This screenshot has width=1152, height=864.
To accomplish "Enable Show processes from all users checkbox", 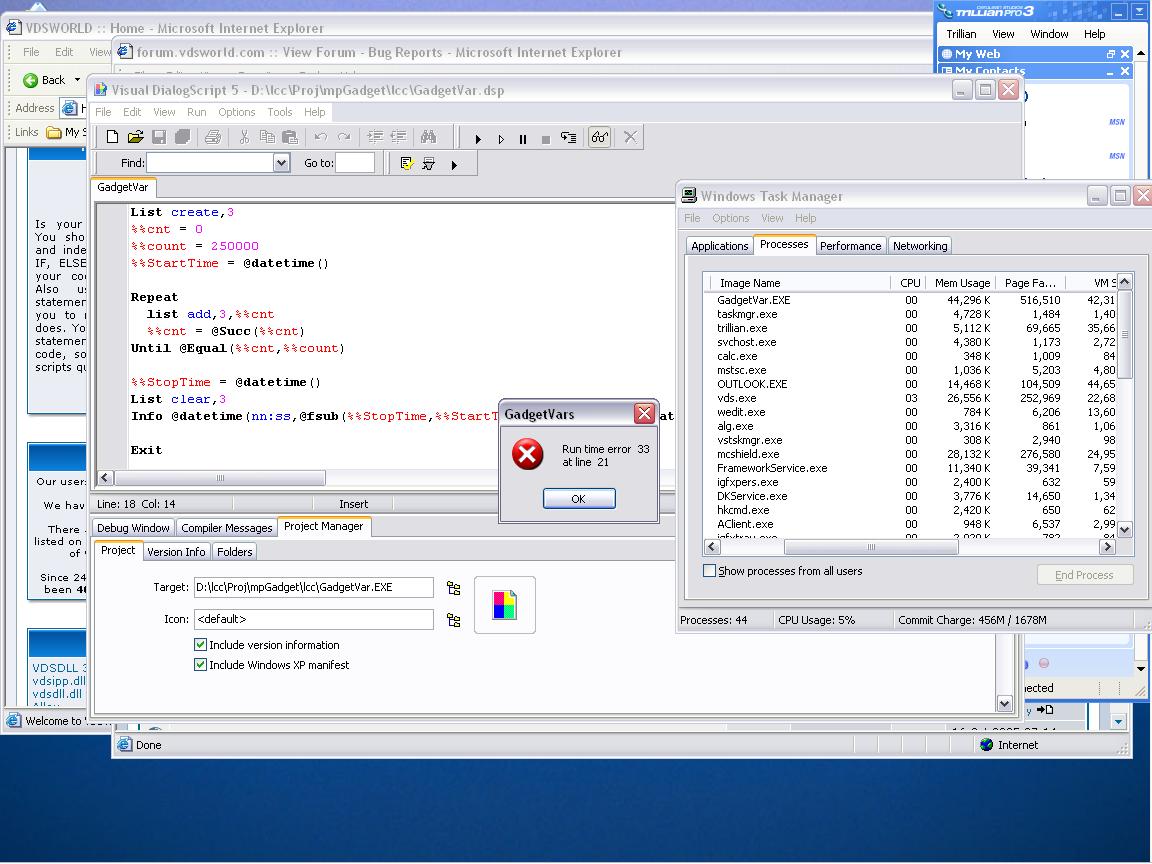I will 709,570.
